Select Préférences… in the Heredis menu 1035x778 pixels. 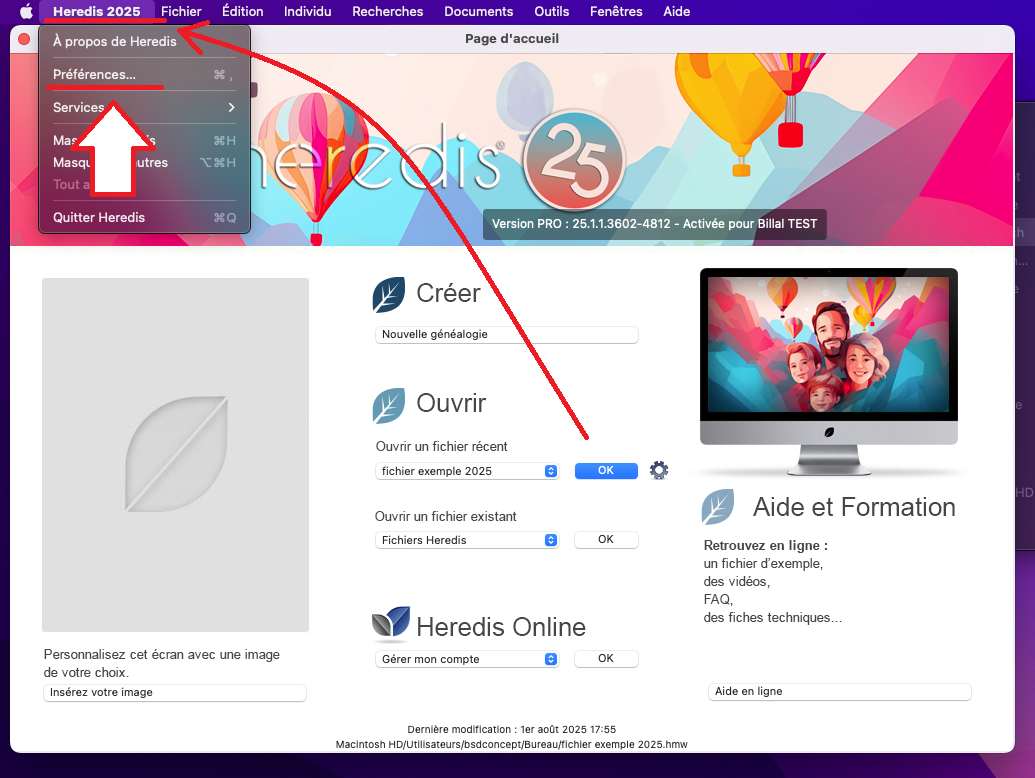(94, 75)
